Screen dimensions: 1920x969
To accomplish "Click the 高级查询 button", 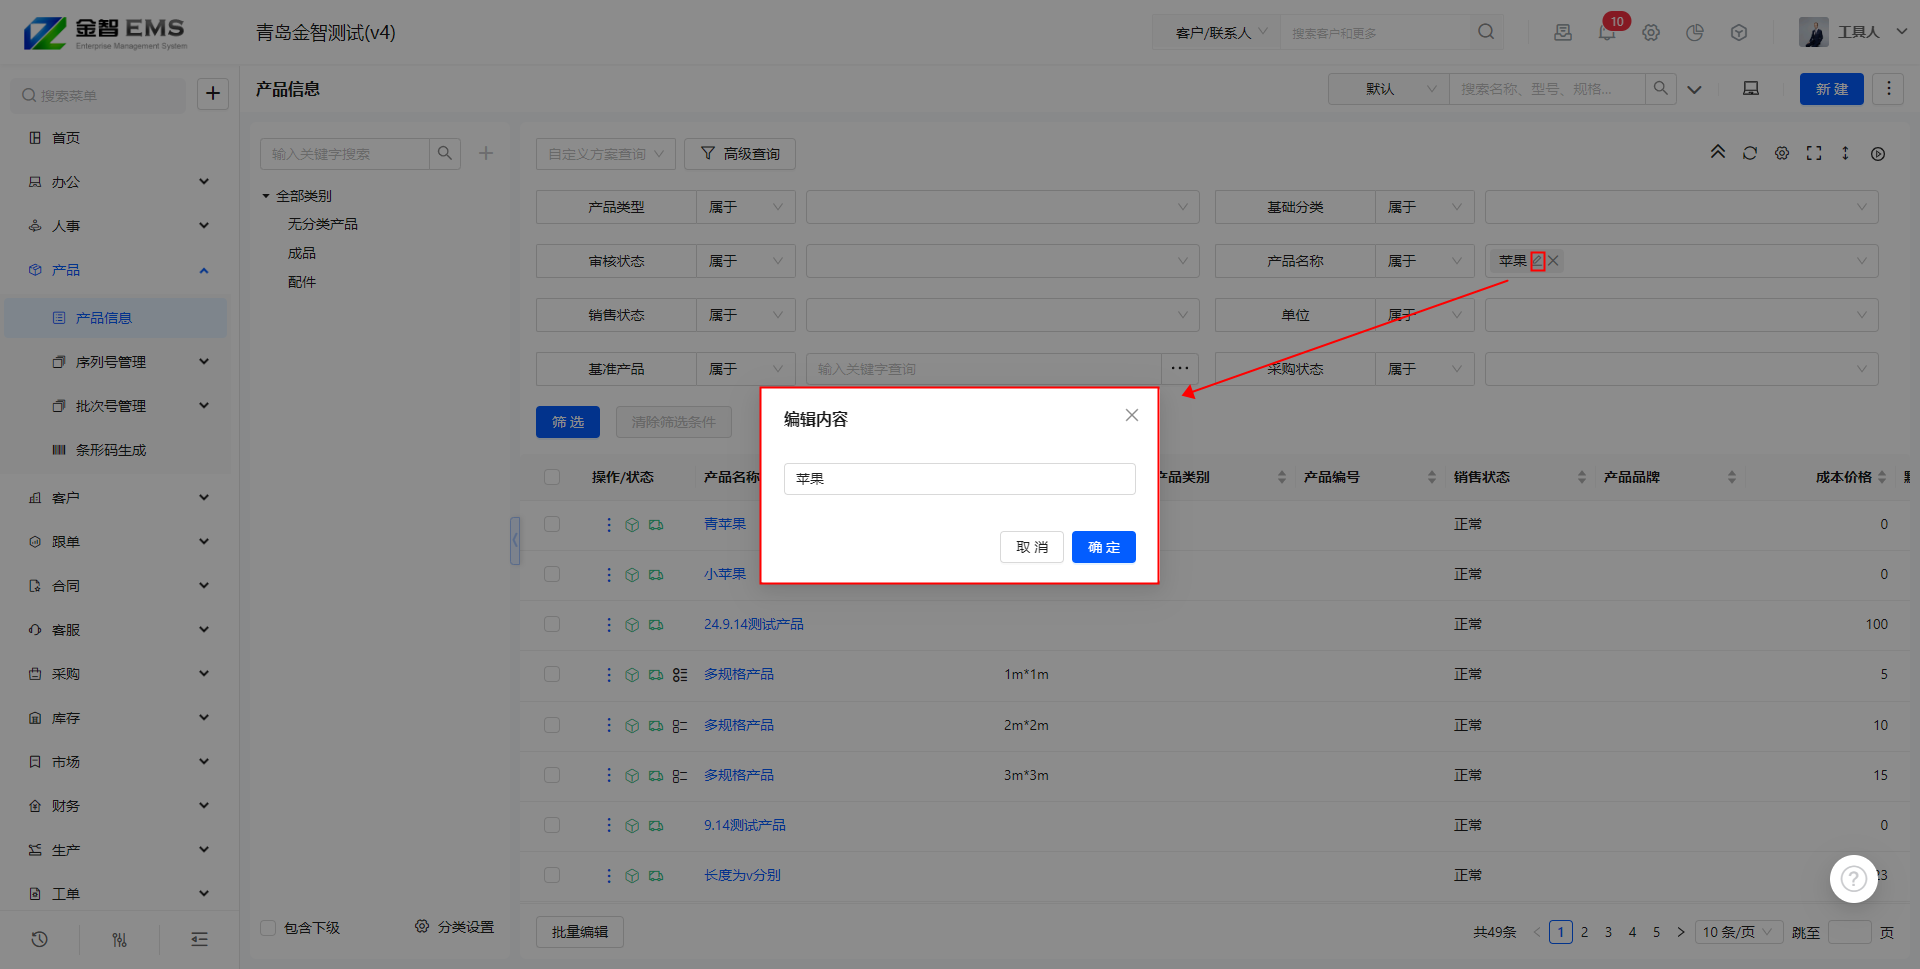I will [740, 154].
